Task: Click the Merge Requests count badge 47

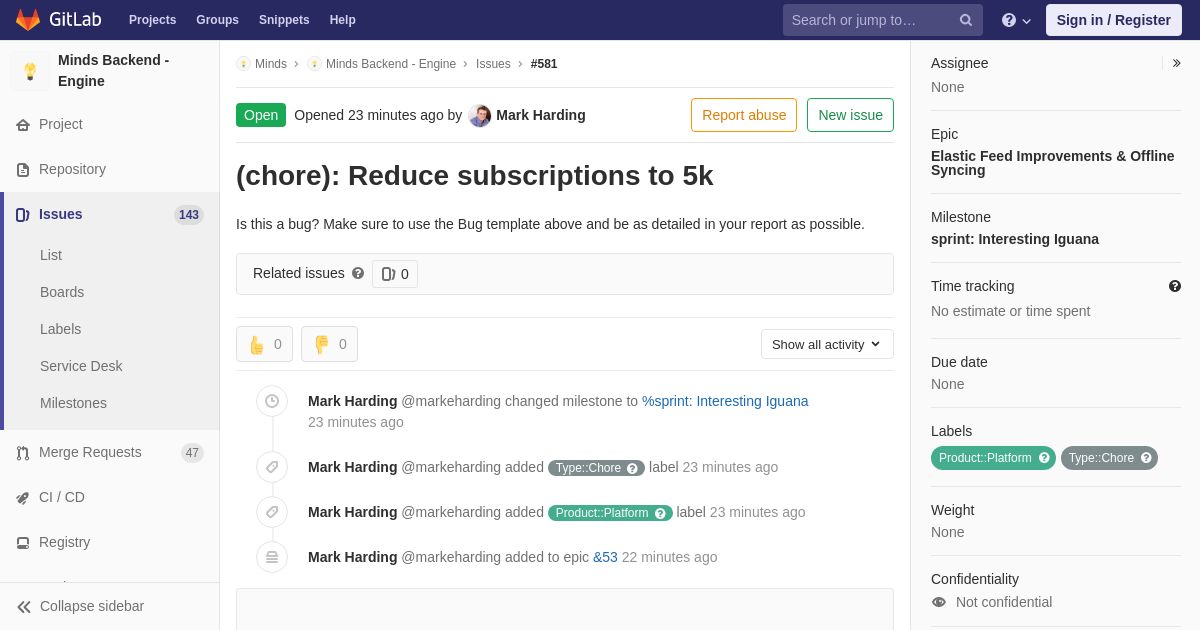Action: [x=192, y=453]
